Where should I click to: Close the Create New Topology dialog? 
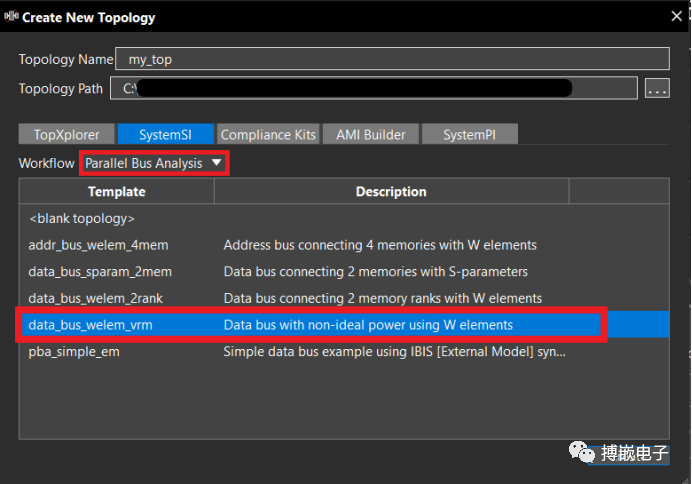(676, 16)
